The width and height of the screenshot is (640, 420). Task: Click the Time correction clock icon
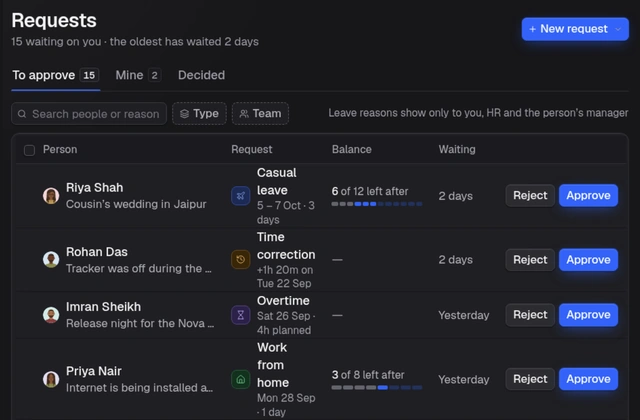click(241, 260)
